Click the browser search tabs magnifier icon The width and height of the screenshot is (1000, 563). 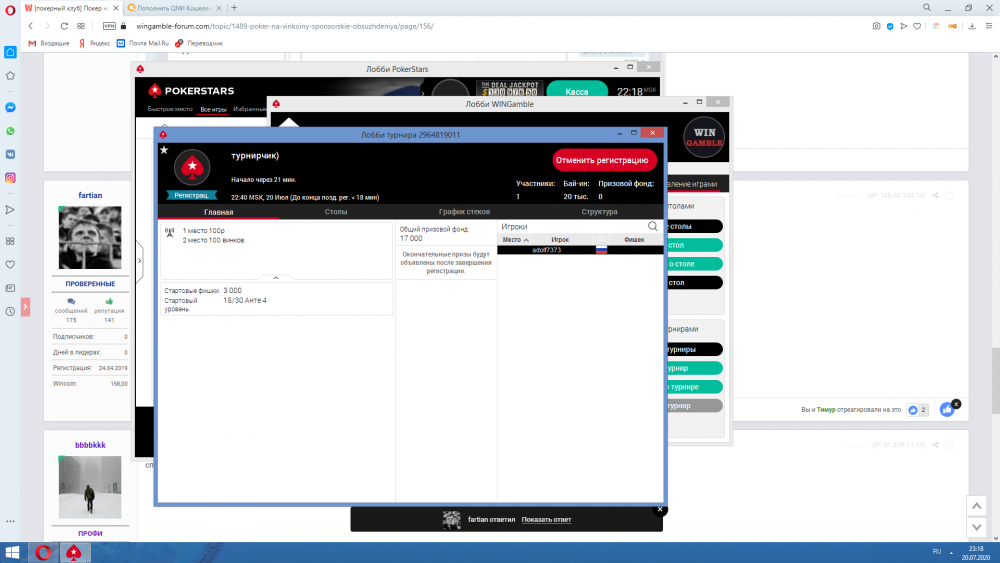point(927,8)
